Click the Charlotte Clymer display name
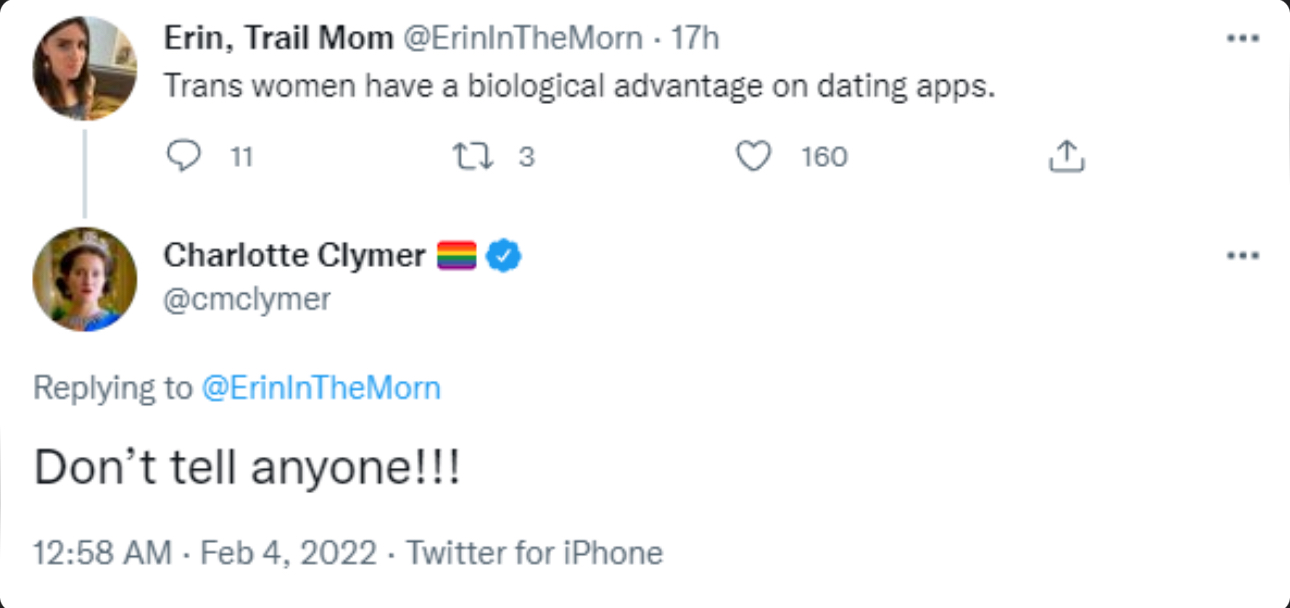The image size is (1290, 608). pos(294,256)
